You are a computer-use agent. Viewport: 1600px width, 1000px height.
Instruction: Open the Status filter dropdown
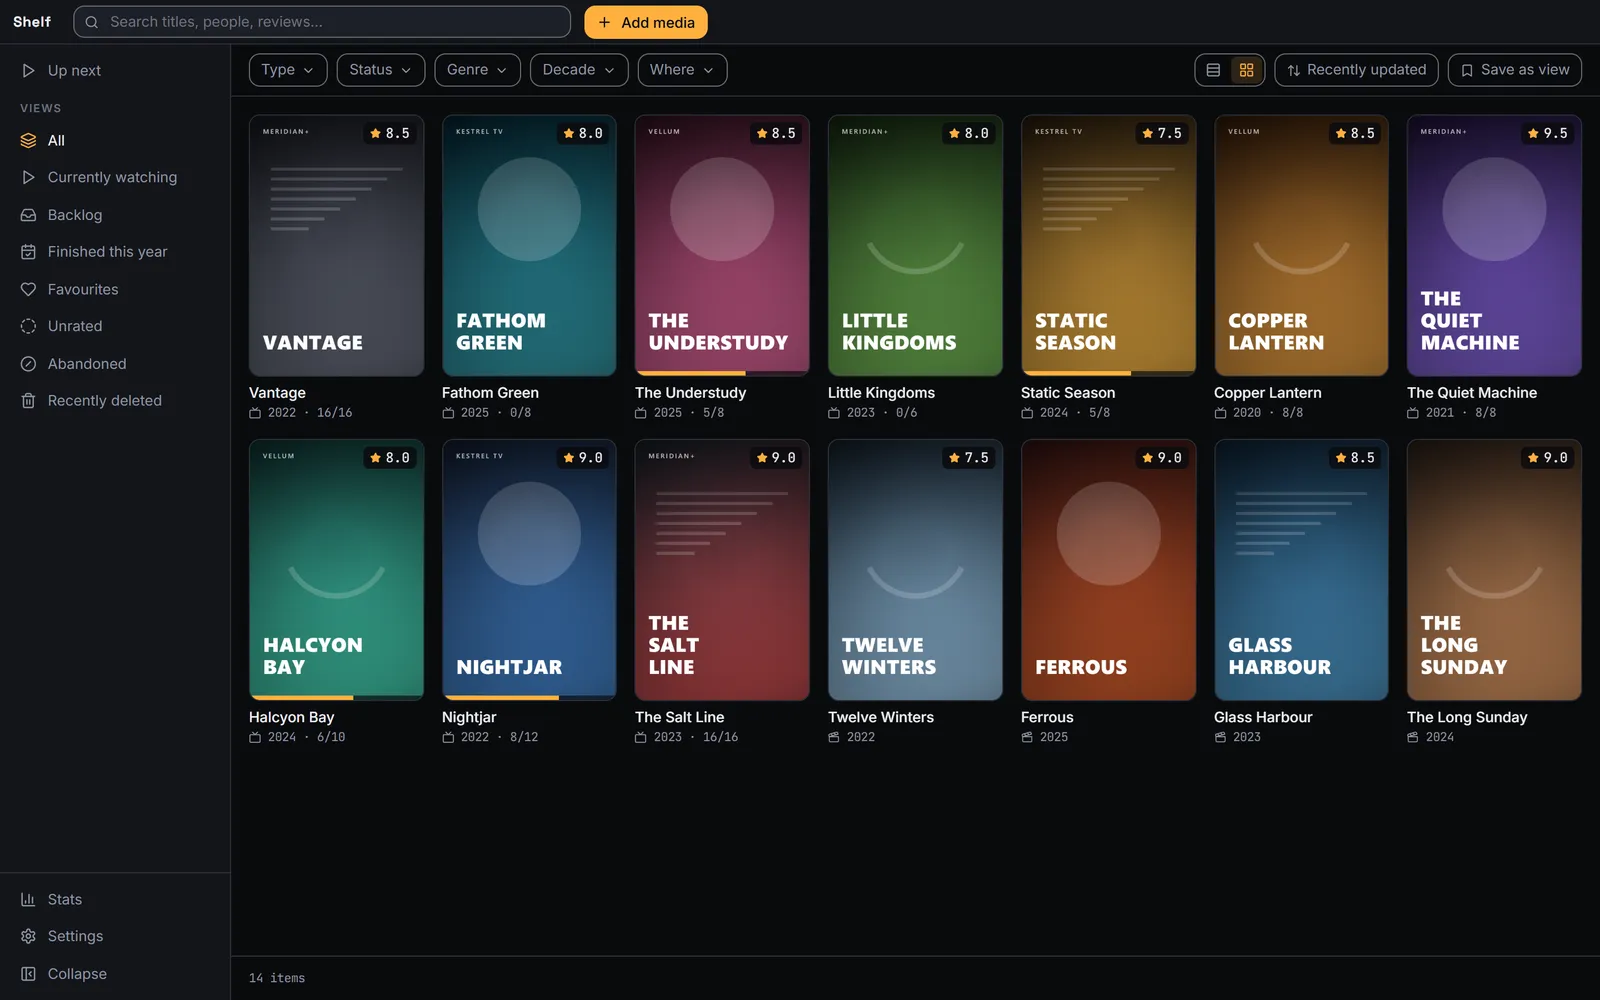click(x=381, y=70)
